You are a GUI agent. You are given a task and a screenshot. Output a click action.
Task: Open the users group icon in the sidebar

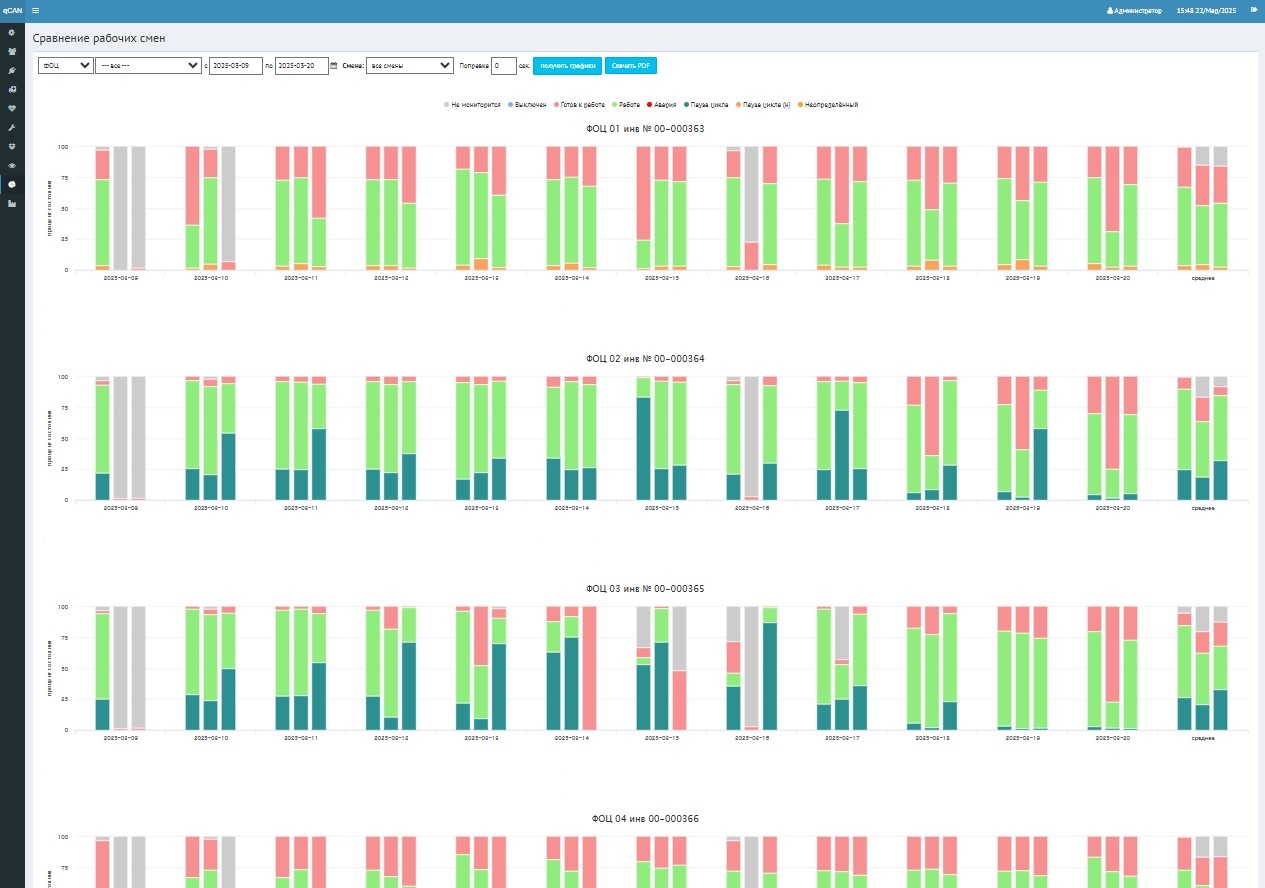click(12, 52)
